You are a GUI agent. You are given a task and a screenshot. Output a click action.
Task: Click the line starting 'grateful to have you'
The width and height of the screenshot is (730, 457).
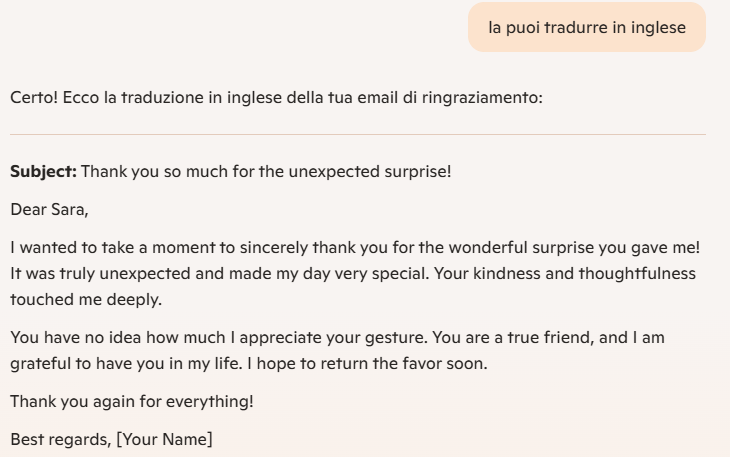pos(249,363)
